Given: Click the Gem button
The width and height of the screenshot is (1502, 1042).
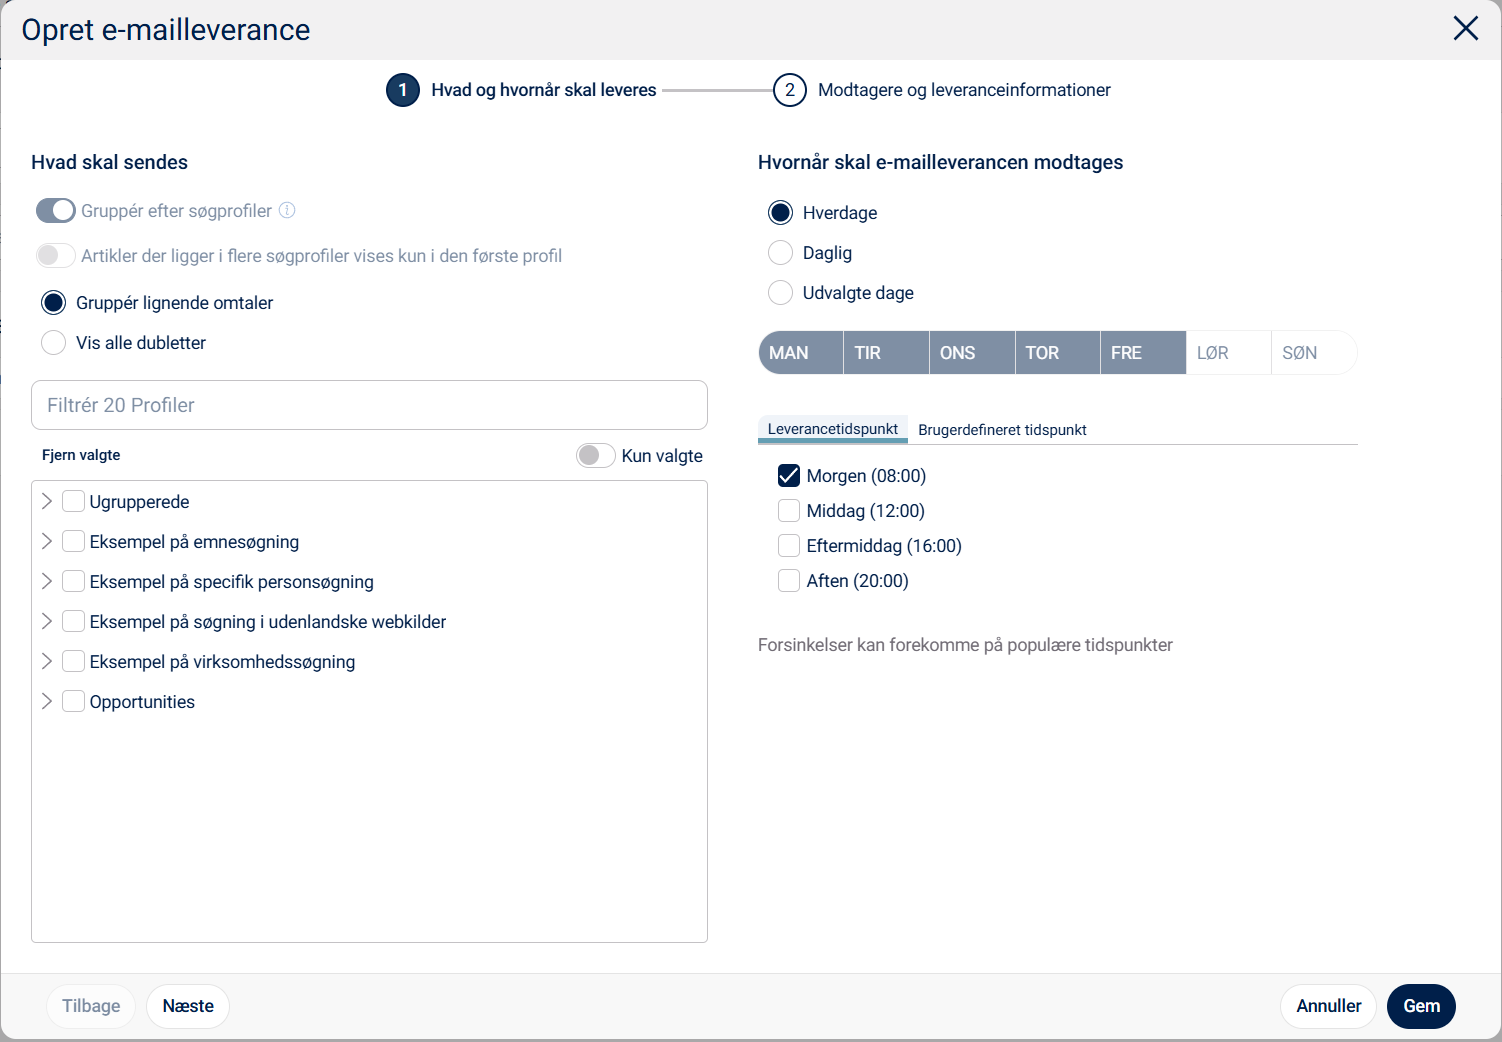Looking at the screenshot, I should pos(1421,1006).
